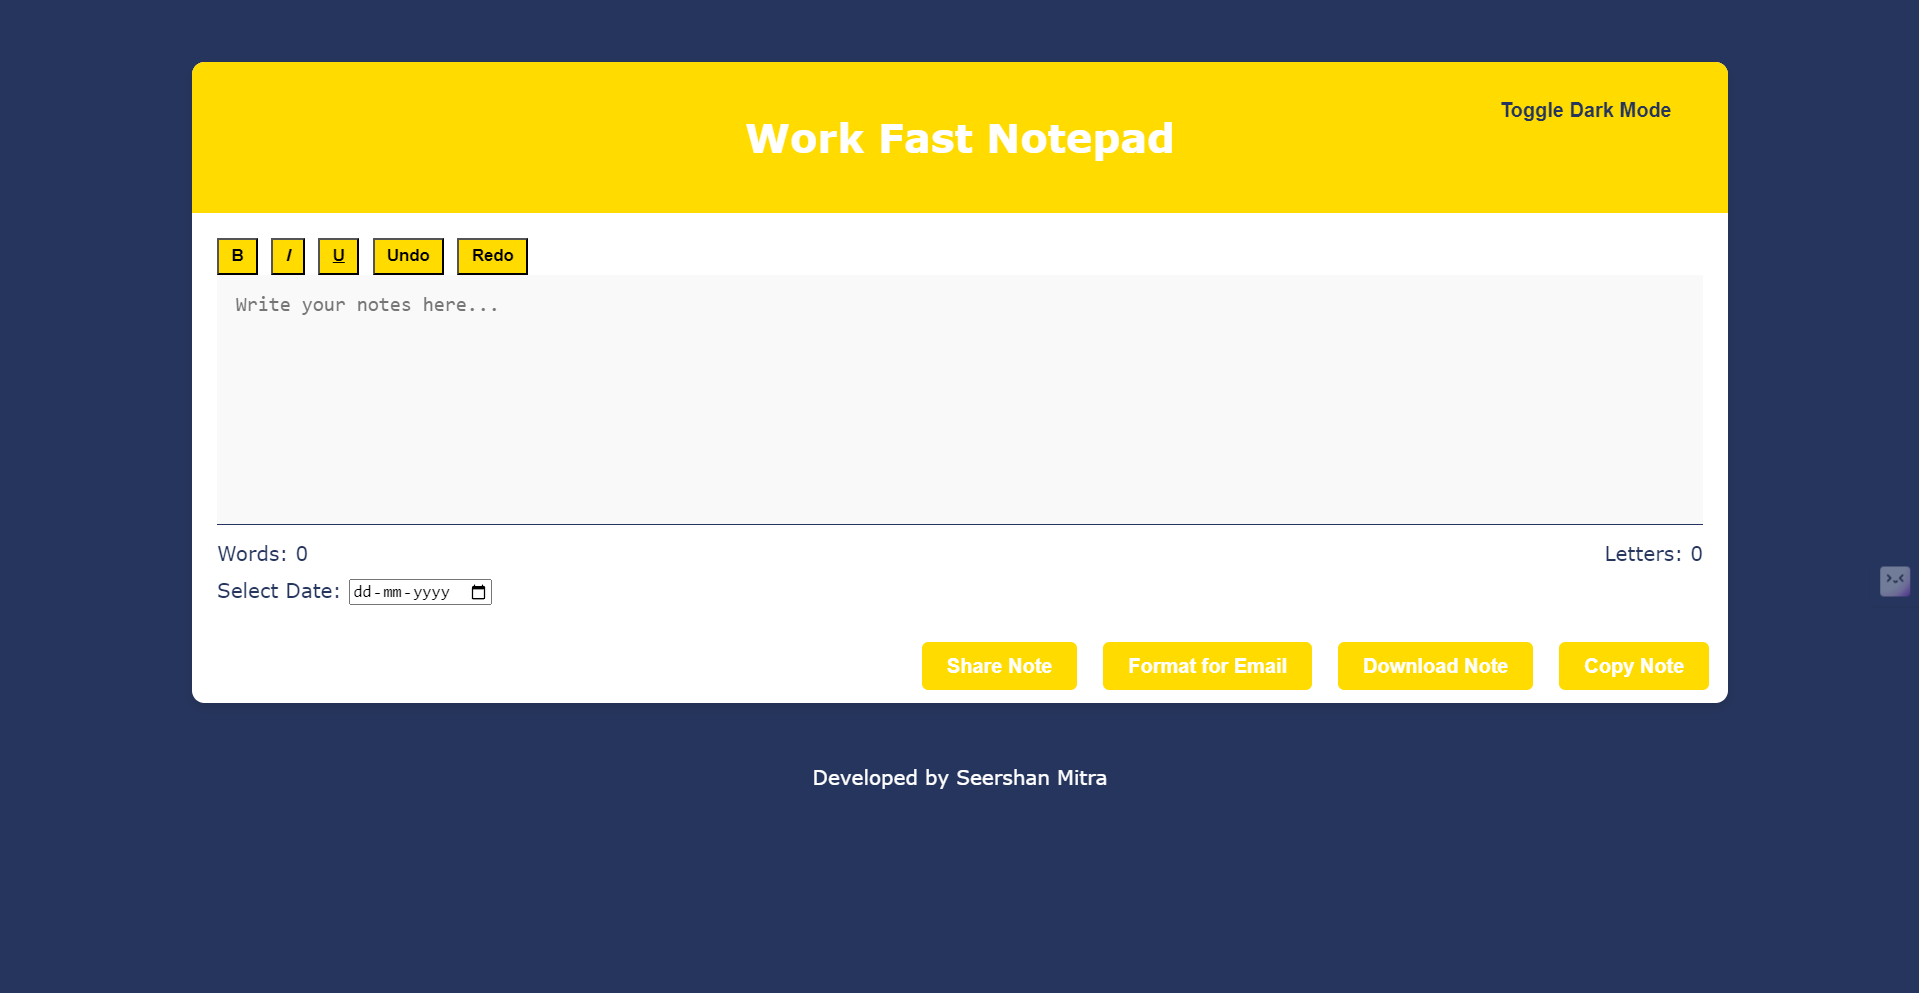This screenshot has width=1919, height=993.
Task: Select the day portion of the date field
Action: click(362, 592)
